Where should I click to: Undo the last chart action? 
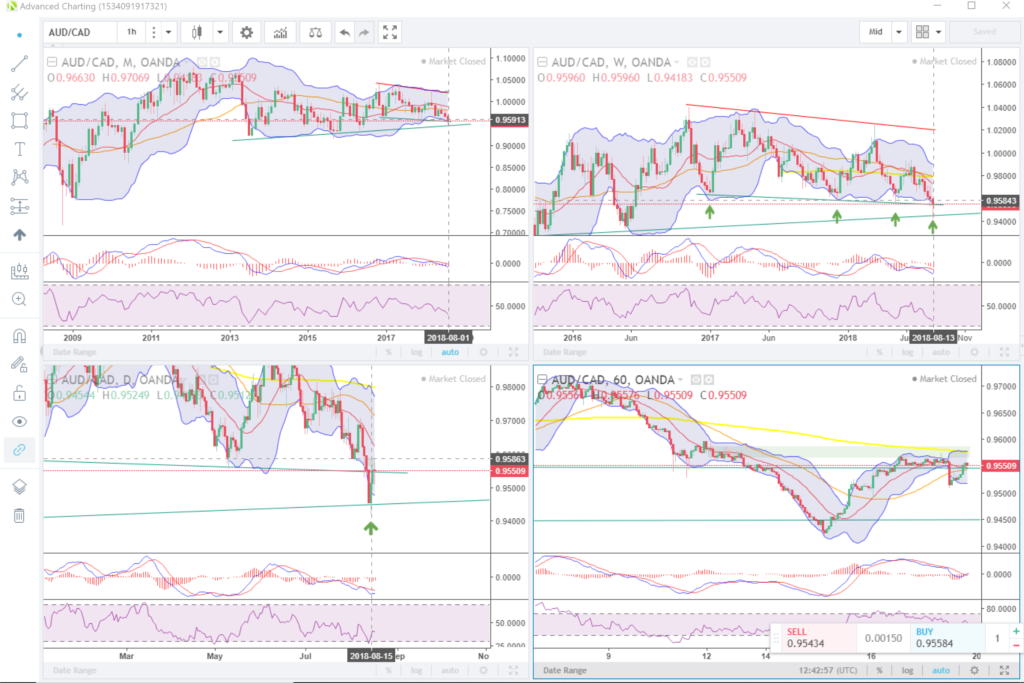(x=345, y=32)
